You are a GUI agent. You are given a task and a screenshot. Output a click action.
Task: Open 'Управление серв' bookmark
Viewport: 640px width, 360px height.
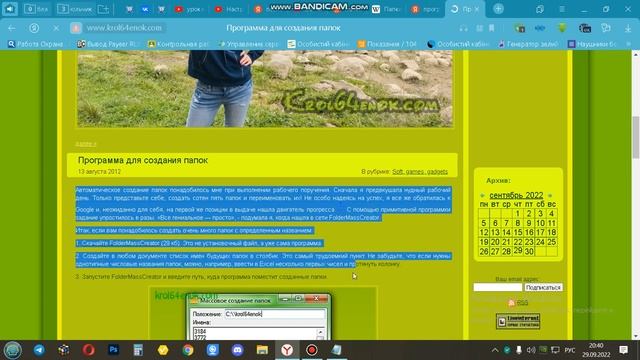(249, 44)
